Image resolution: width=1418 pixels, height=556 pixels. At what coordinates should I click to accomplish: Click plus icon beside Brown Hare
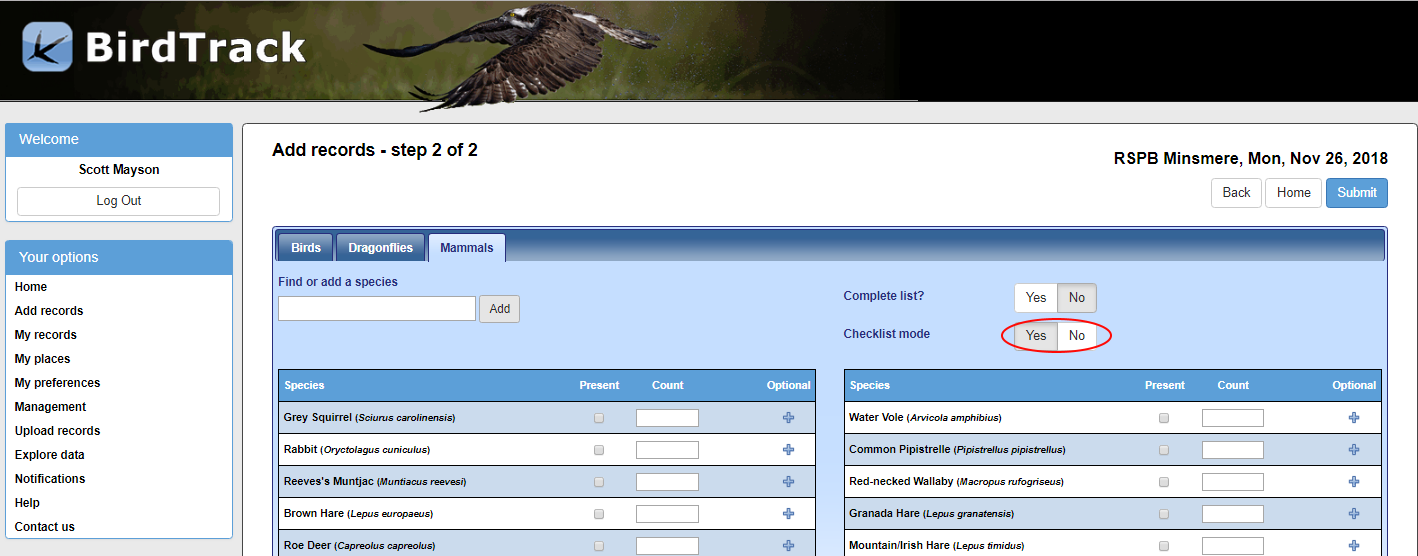788,514
